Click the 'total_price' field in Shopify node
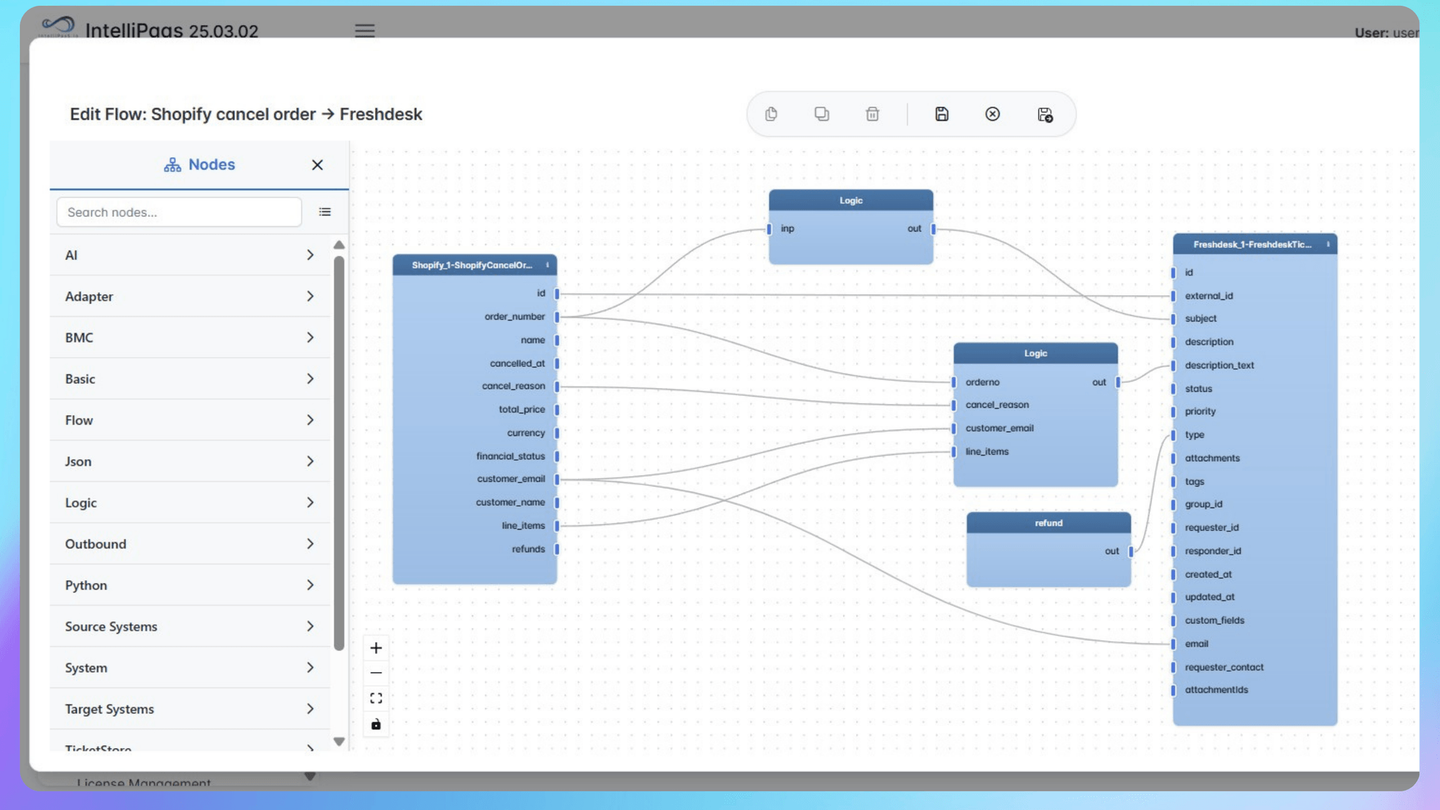The image size is (1440, 810). coord(522,410)
